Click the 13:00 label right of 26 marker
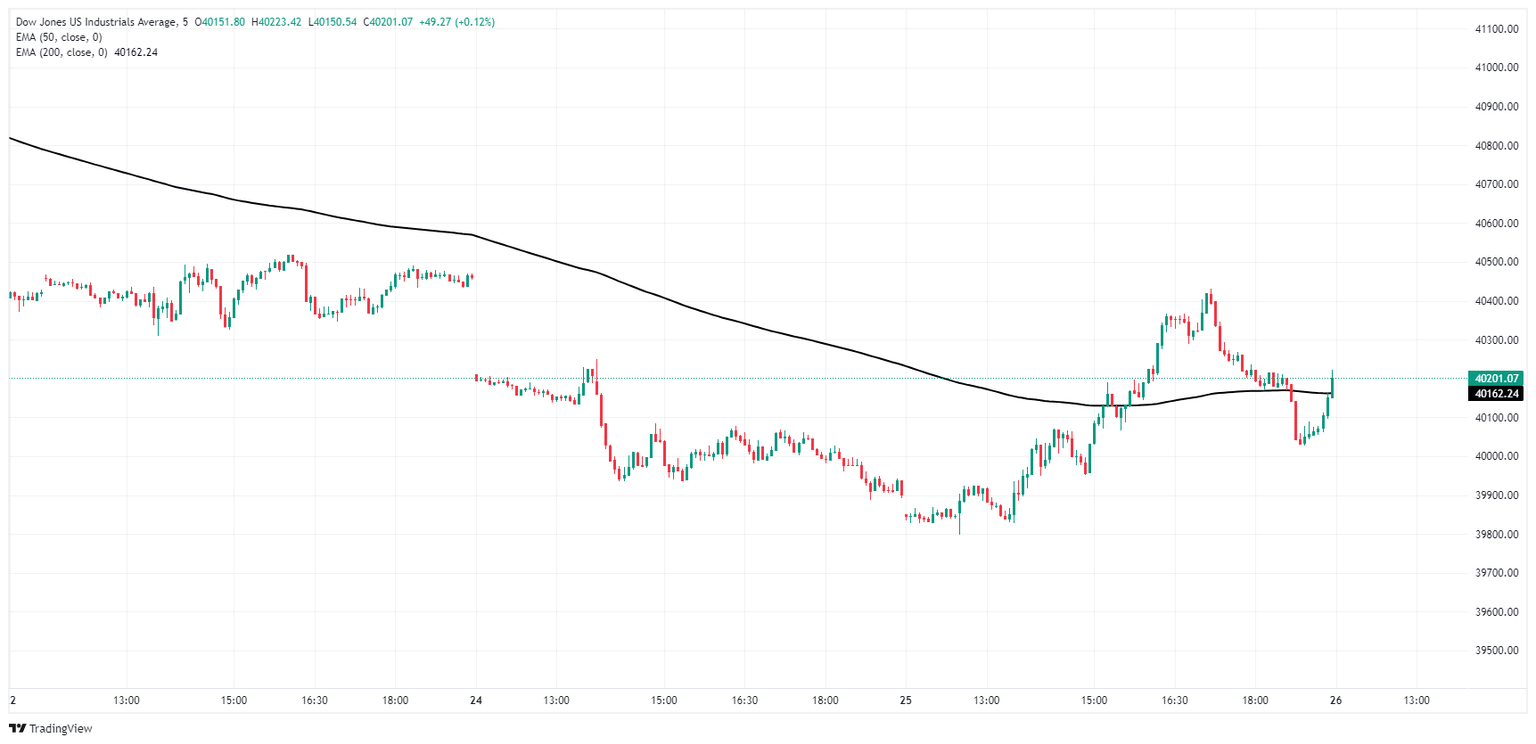 coord(1416,700)
